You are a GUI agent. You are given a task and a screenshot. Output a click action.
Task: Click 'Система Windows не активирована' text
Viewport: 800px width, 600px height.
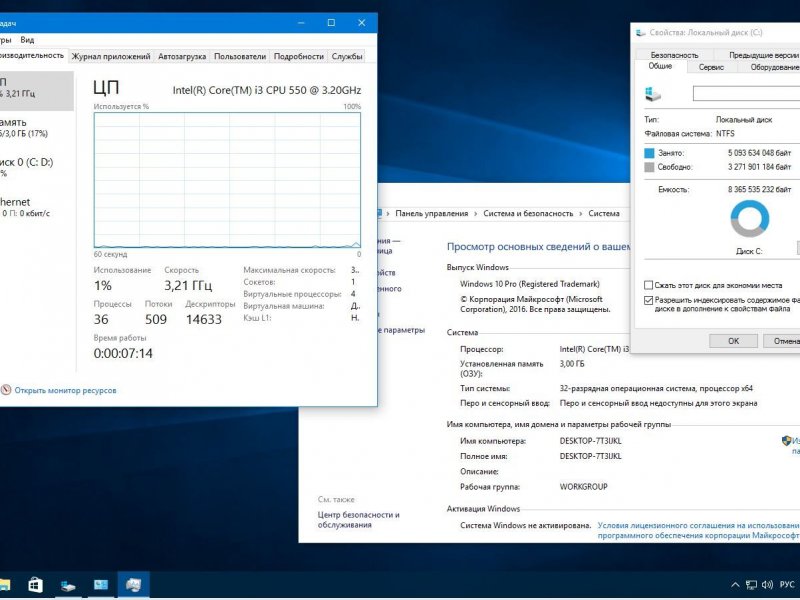526,525
